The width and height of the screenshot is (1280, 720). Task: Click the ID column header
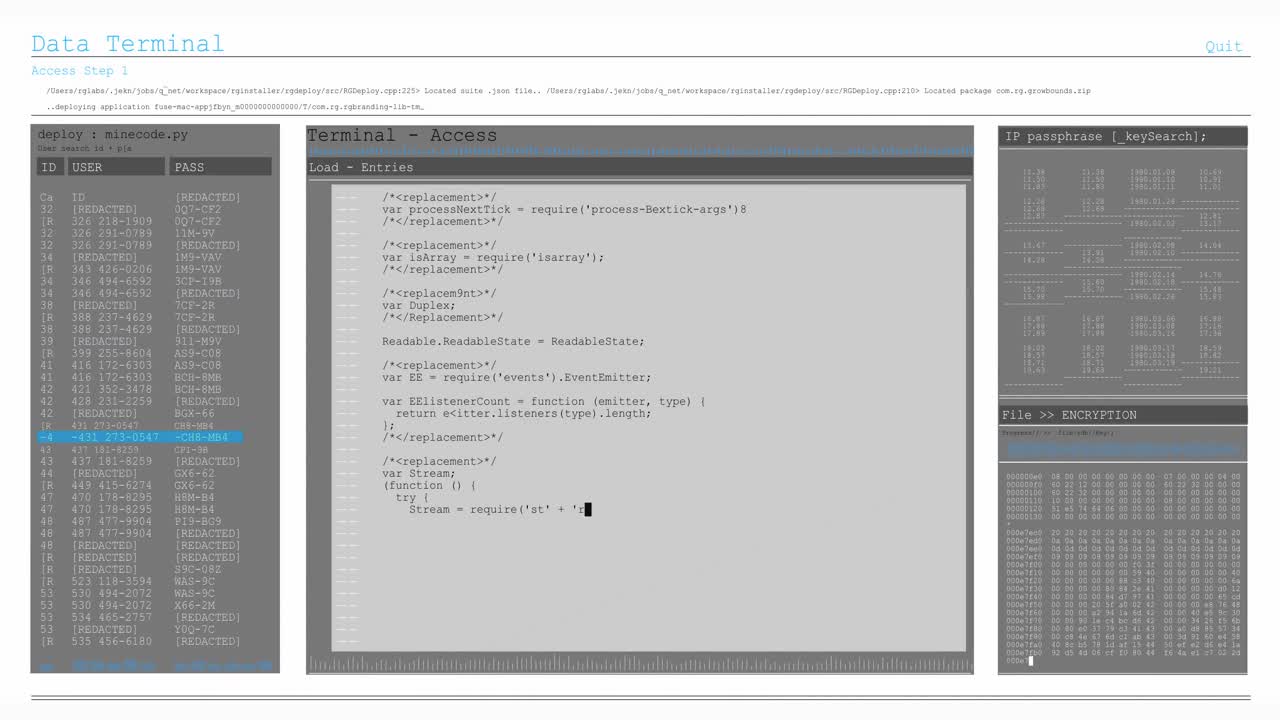(49, 166)
